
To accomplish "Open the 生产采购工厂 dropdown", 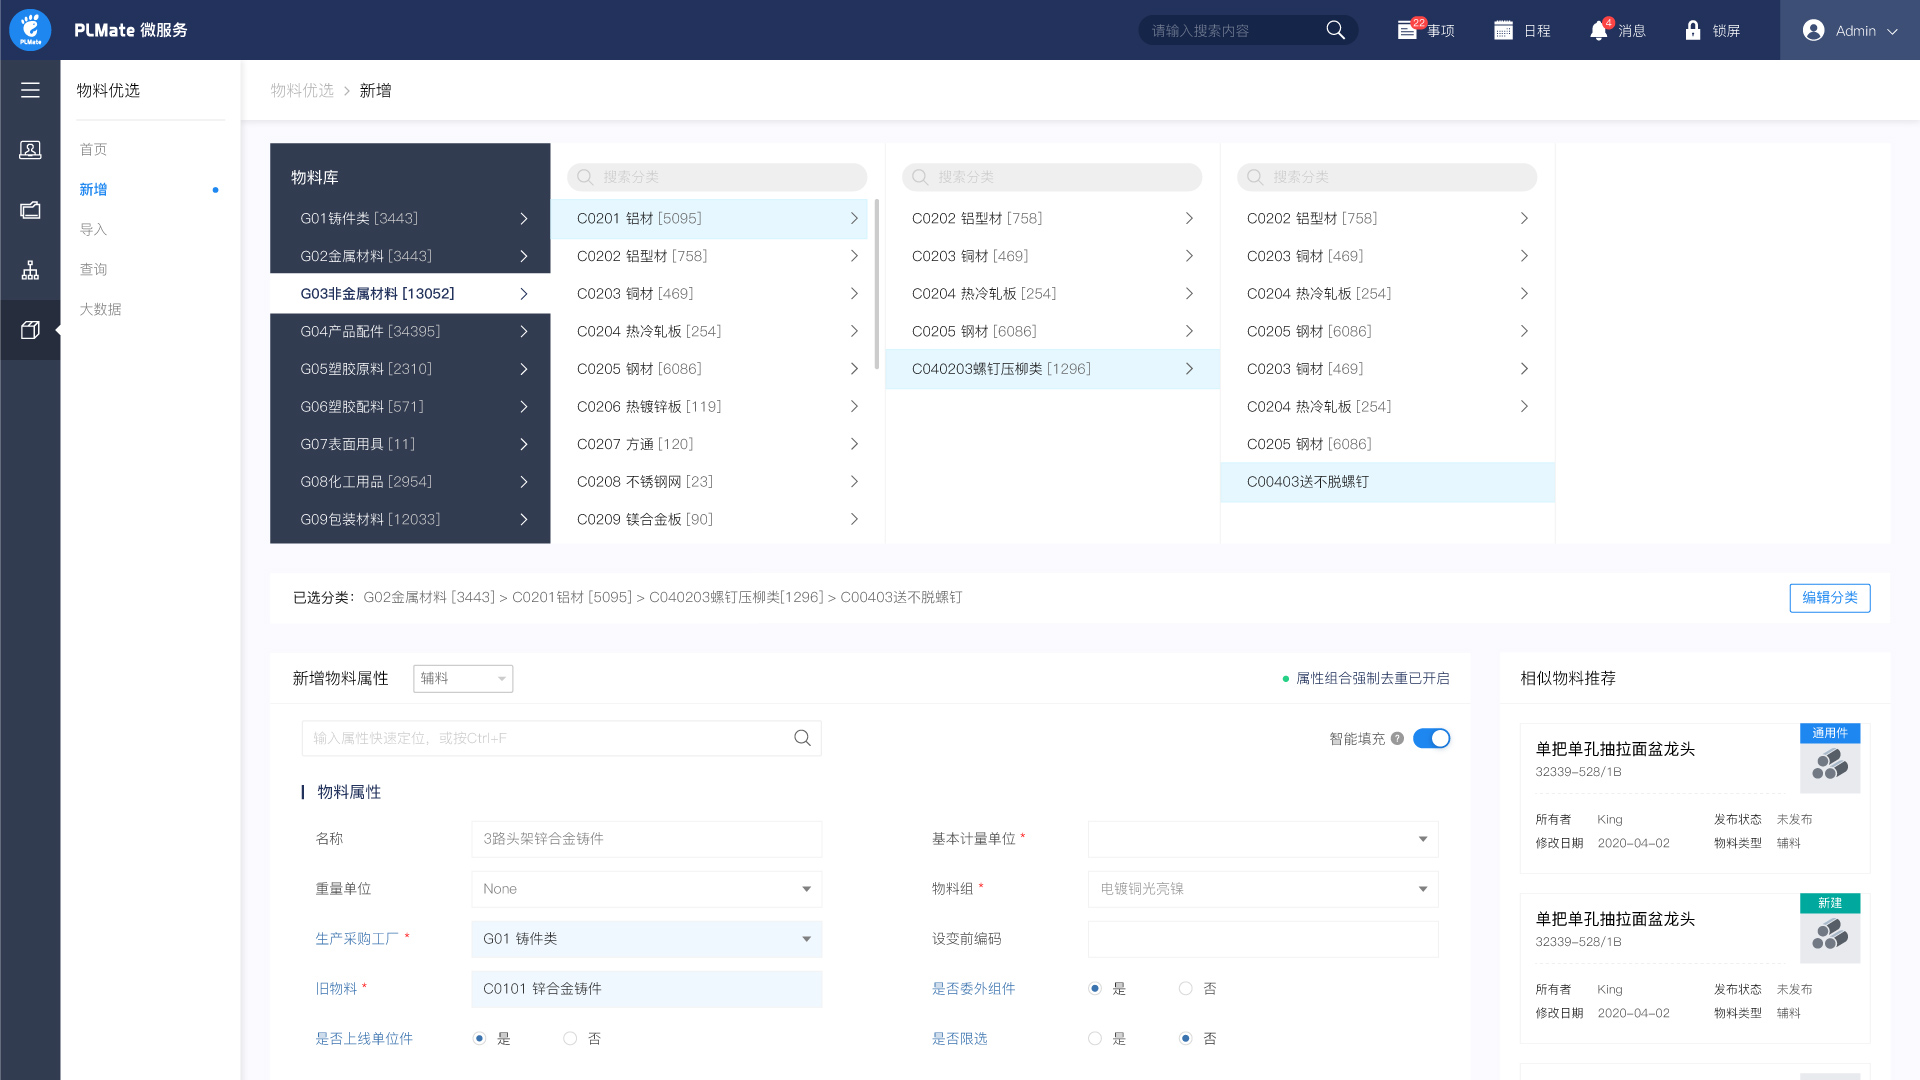I will pos(646,939).
